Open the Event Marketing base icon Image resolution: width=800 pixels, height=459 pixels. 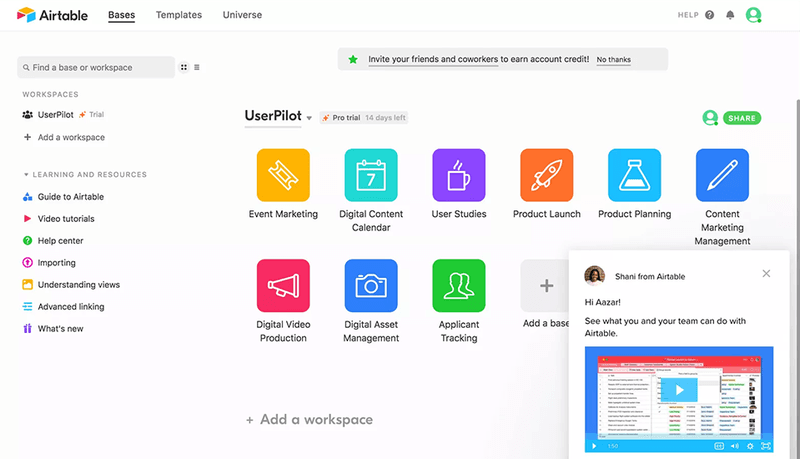(283, 175)
